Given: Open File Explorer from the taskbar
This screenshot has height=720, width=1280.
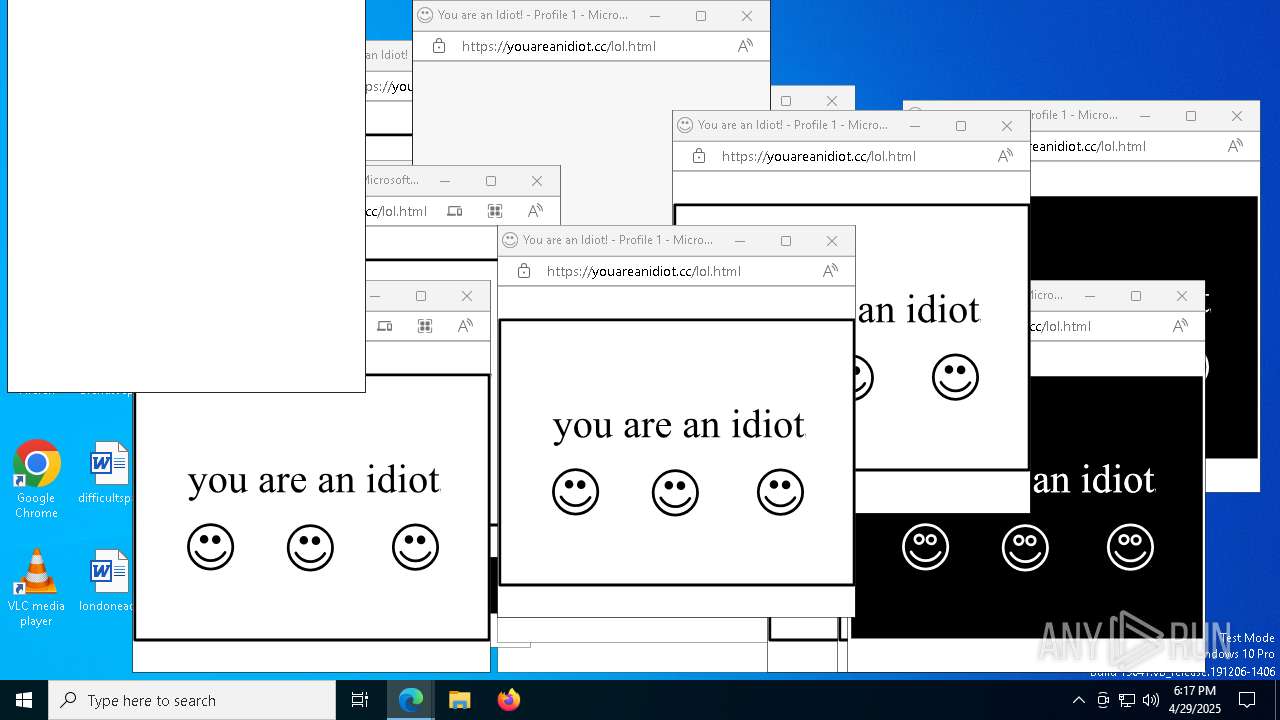Looking at the screenshot, I should 460,700.
